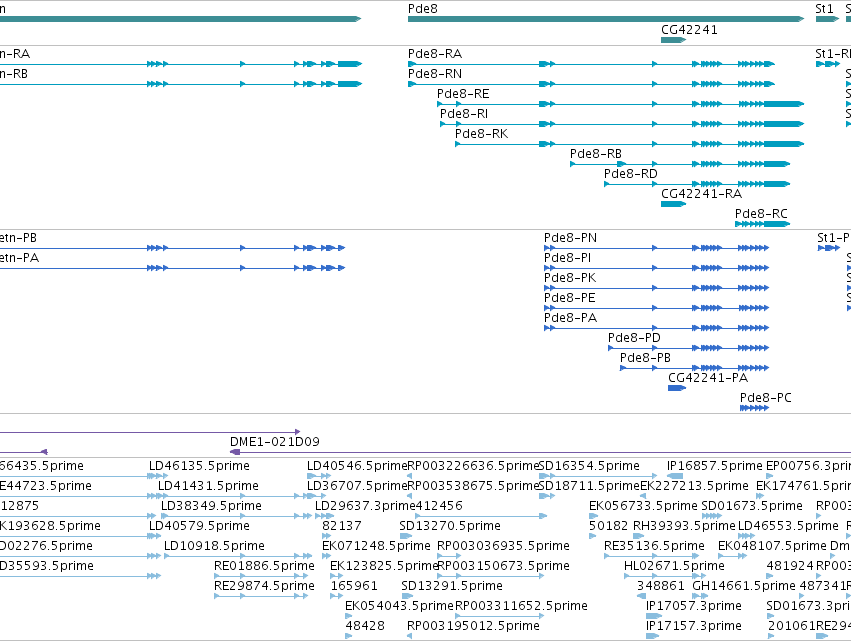The height and width of the screenshot is (641, 851).
Task: Click EST SD18711.5prime label
Action: click(x=589, y=486)
